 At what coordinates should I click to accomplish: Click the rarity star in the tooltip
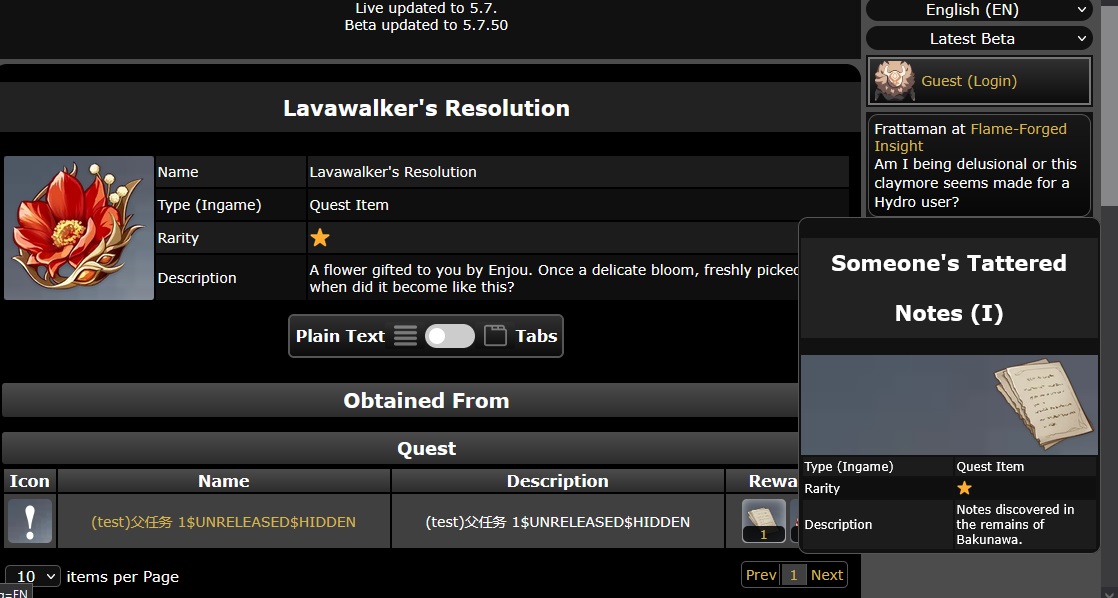[964, 488]
